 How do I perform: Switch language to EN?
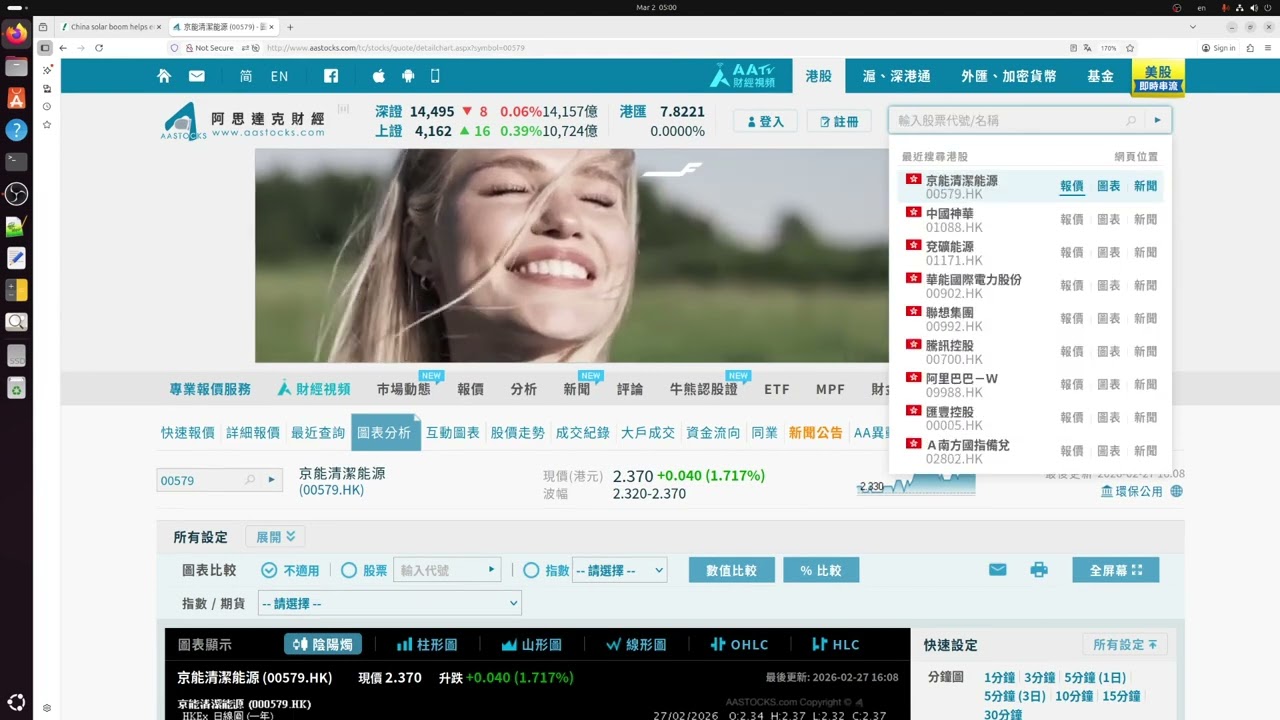coord(279,76)
